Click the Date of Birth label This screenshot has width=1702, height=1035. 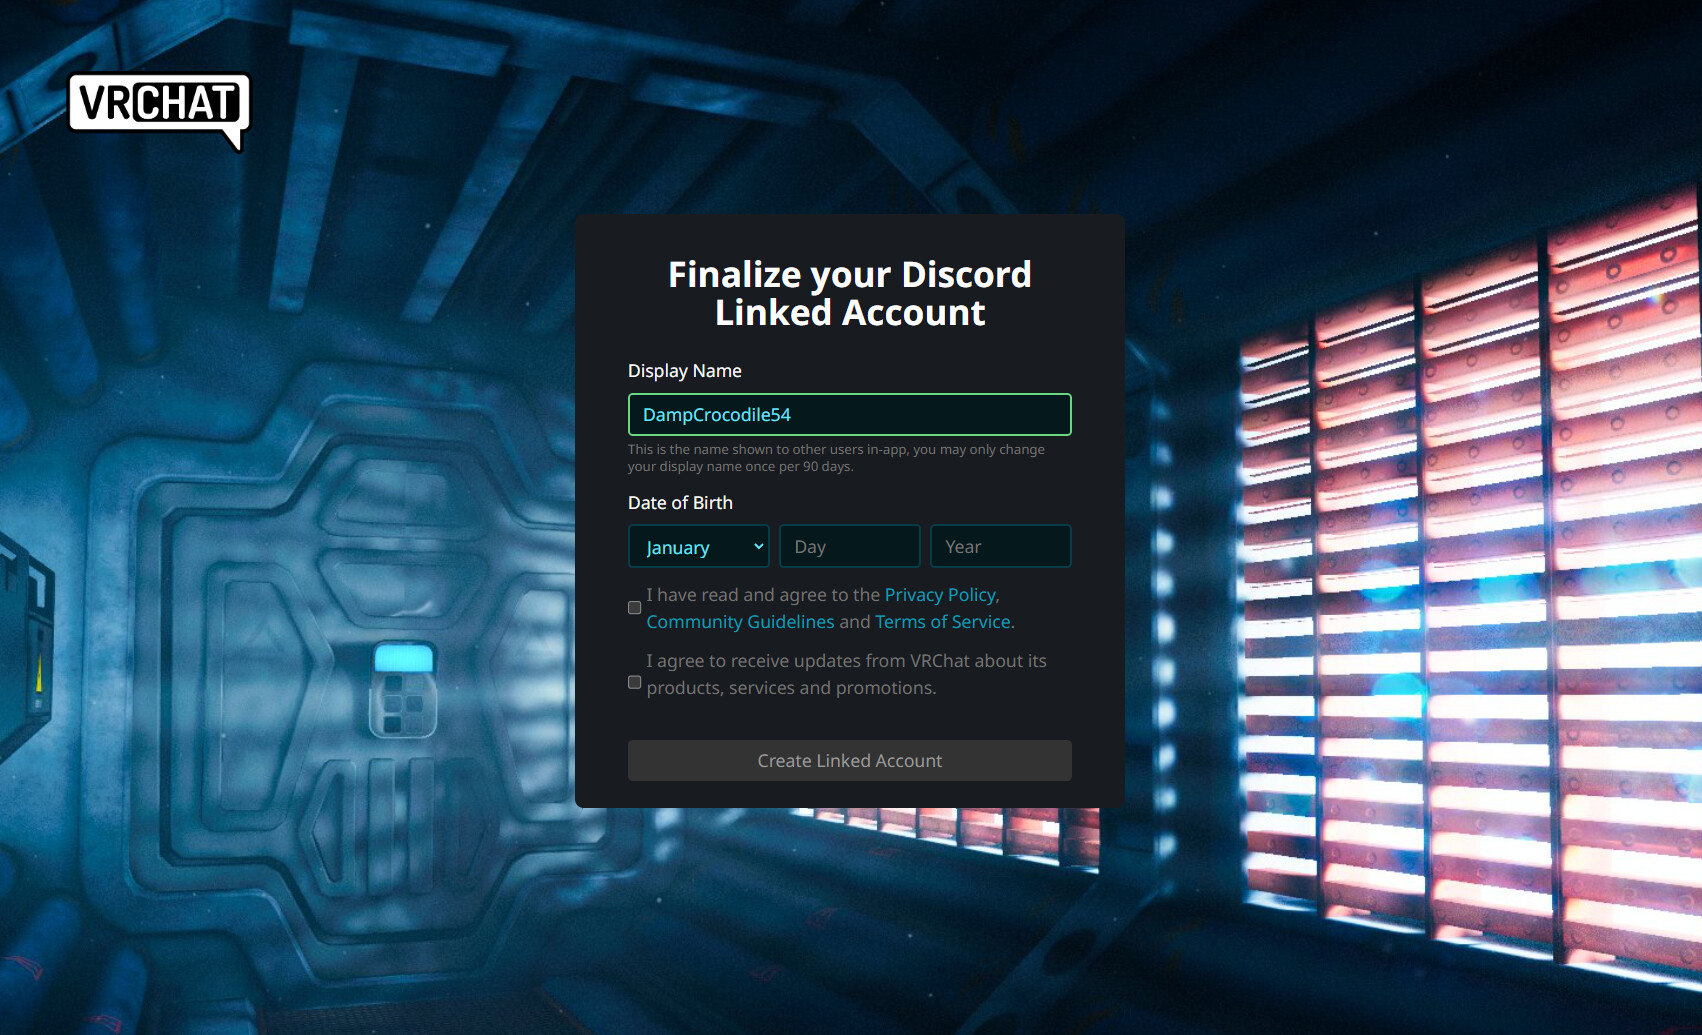680,503
